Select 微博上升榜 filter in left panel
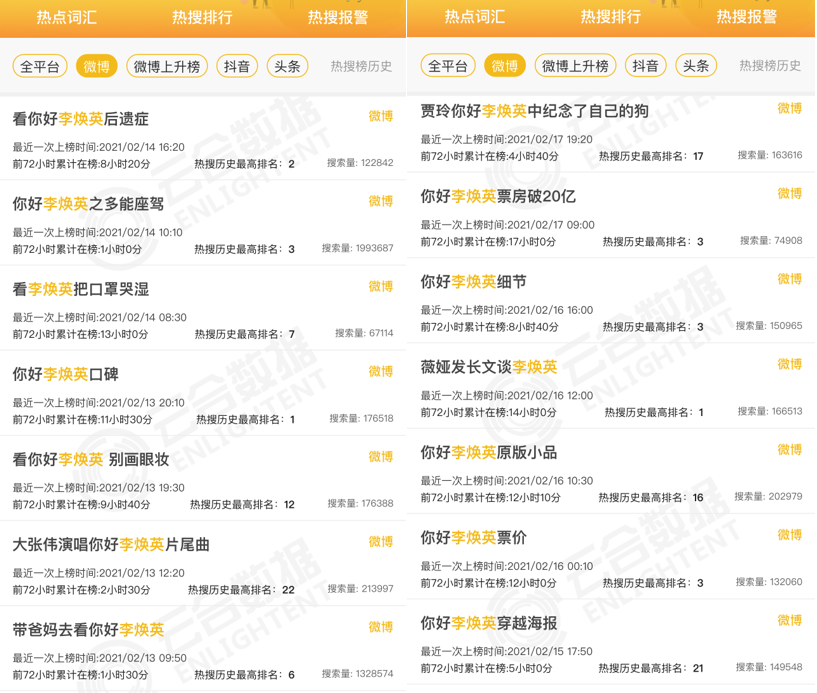The height and width of the screenshot is (693, 817). [167, 67]
